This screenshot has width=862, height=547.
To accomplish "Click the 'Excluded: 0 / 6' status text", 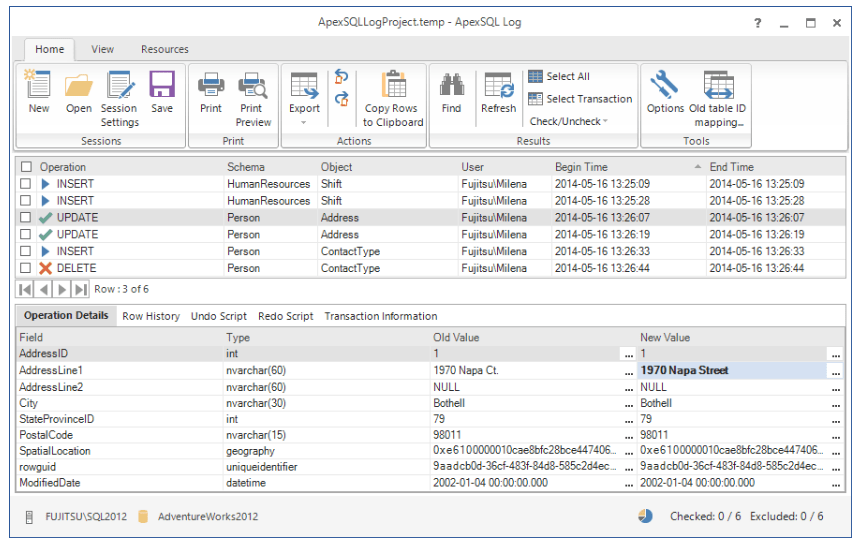I will 787,516.
